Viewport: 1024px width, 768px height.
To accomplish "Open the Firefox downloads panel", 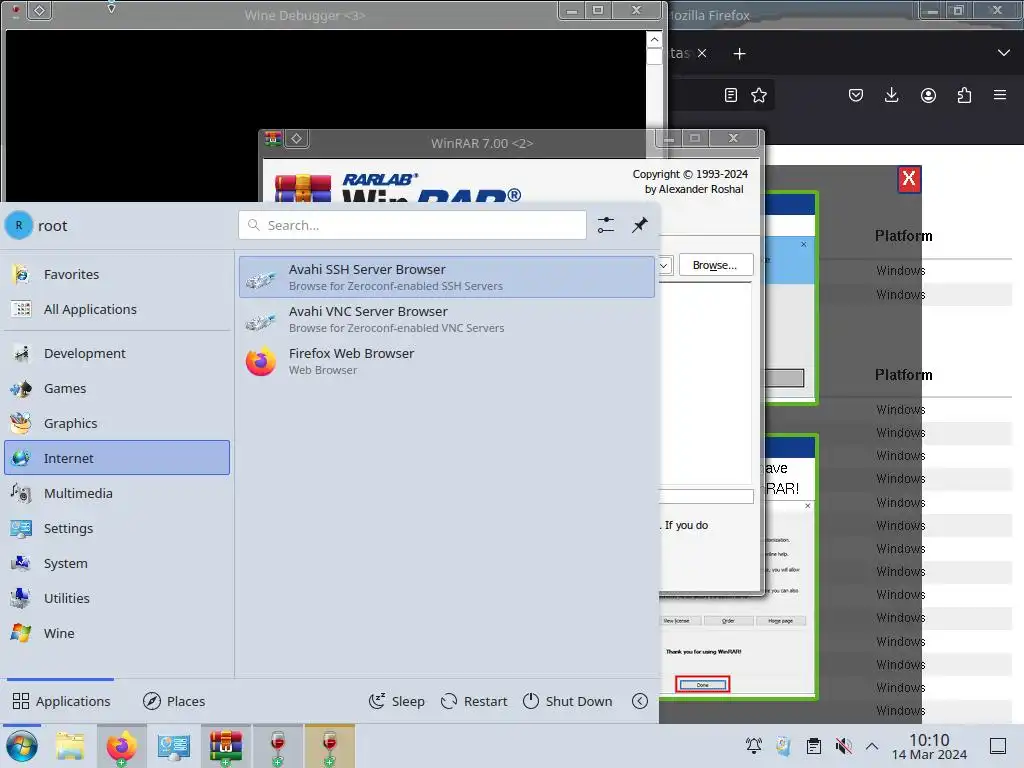I will click(891, 95).
